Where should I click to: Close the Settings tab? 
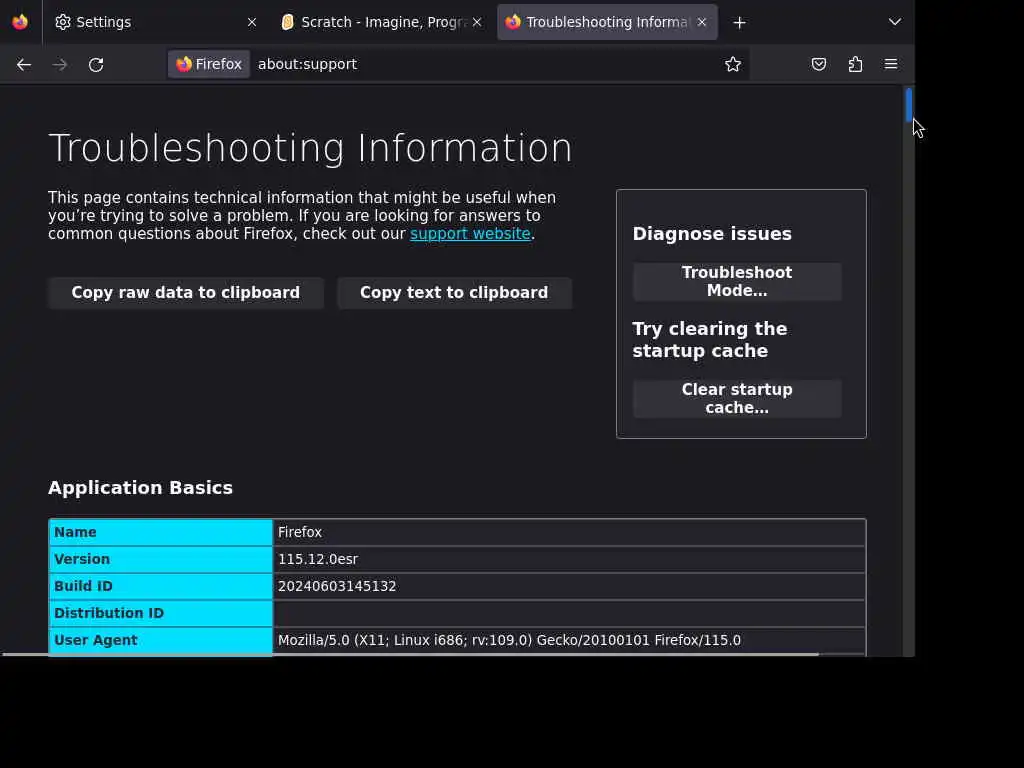251,22
